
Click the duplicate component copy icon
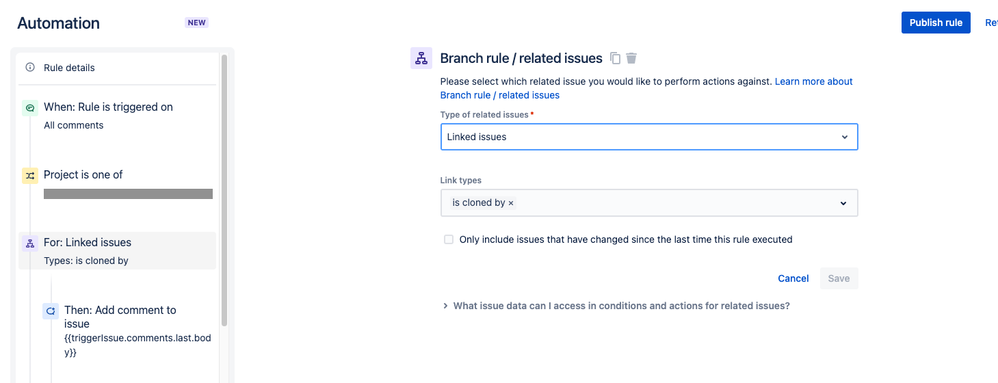pos(615,58)
